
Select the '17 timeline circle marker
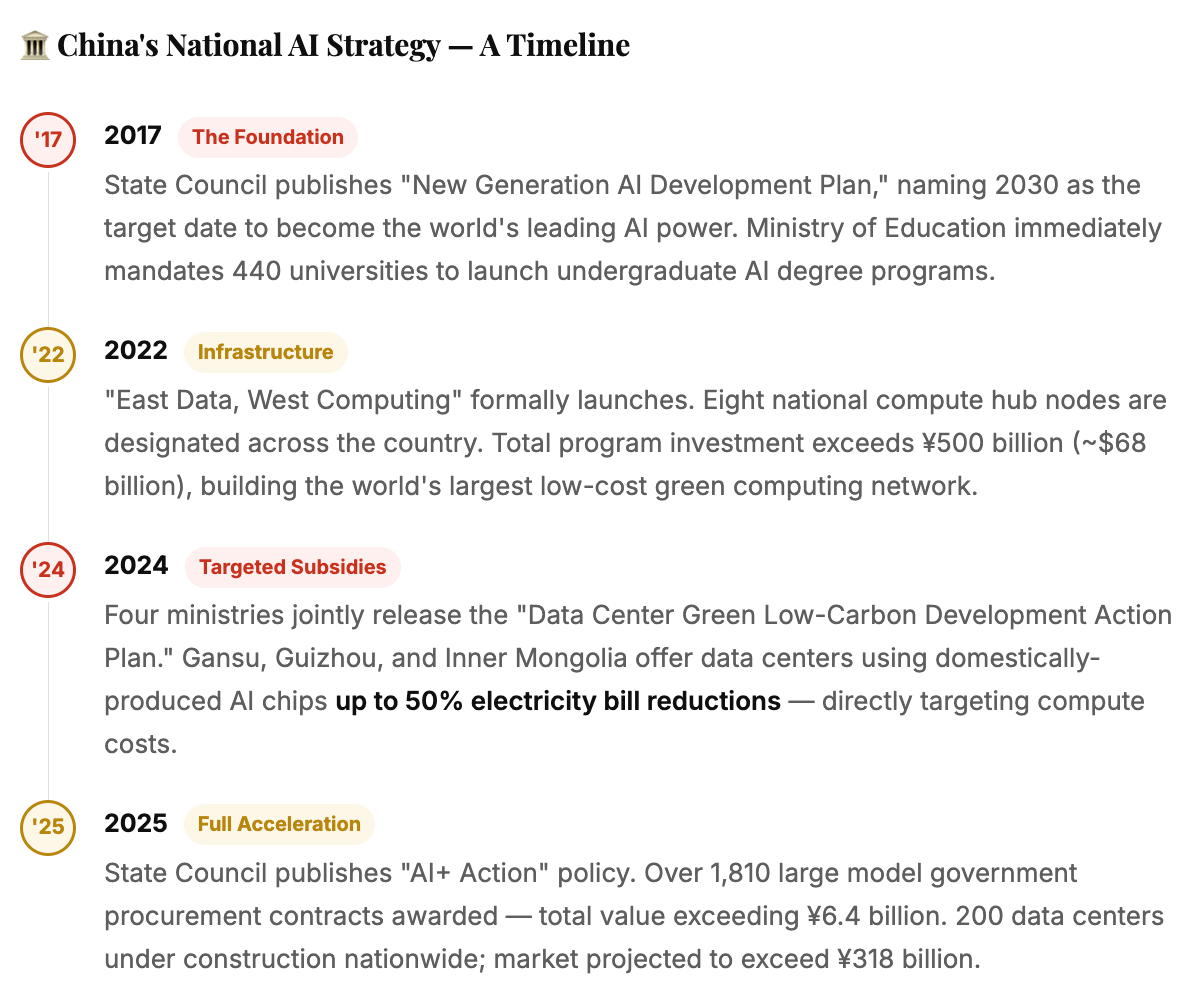pos(48,140)
